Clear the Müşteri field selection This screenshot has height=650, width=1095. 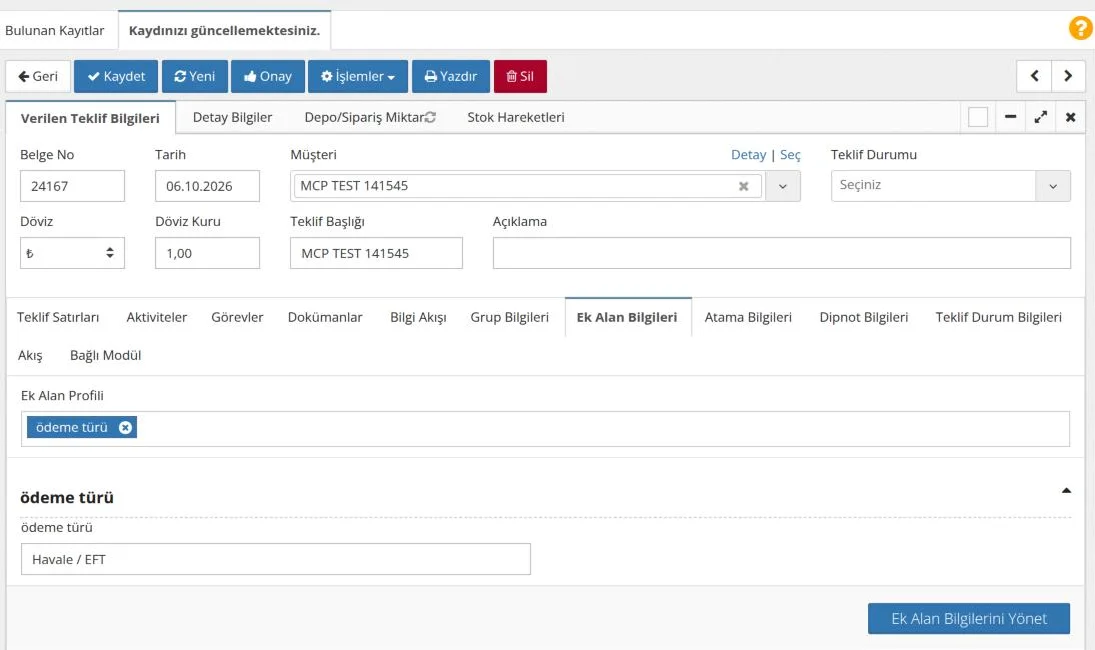point(744,186)
